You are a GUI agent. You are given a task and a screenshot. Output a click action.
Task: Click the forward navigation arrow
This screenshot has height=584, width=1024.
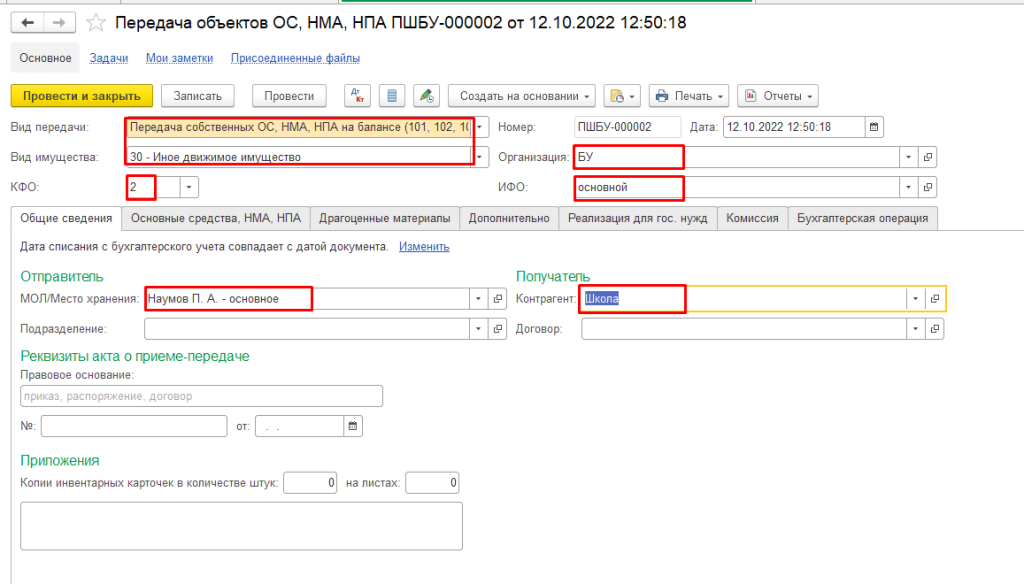click(x=59, y=22)
